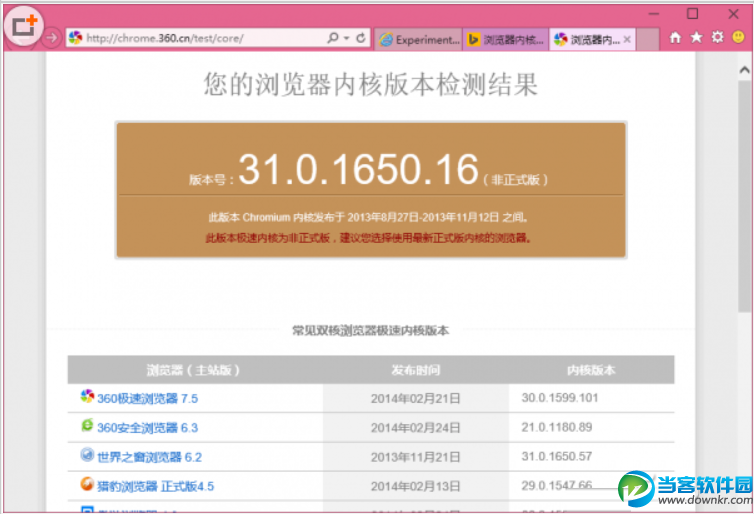Maximize the browser window

tap(692, 13)
